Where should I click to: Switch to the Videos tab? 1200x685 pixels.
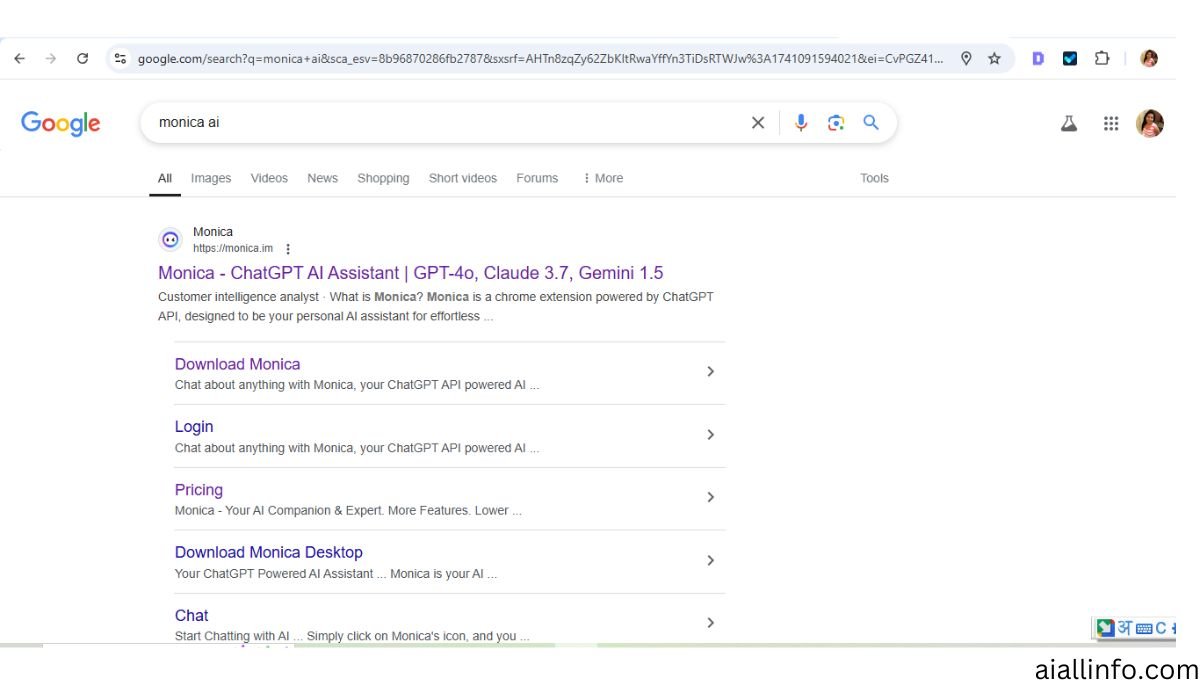pyautogui.click(x=269, y=178)
